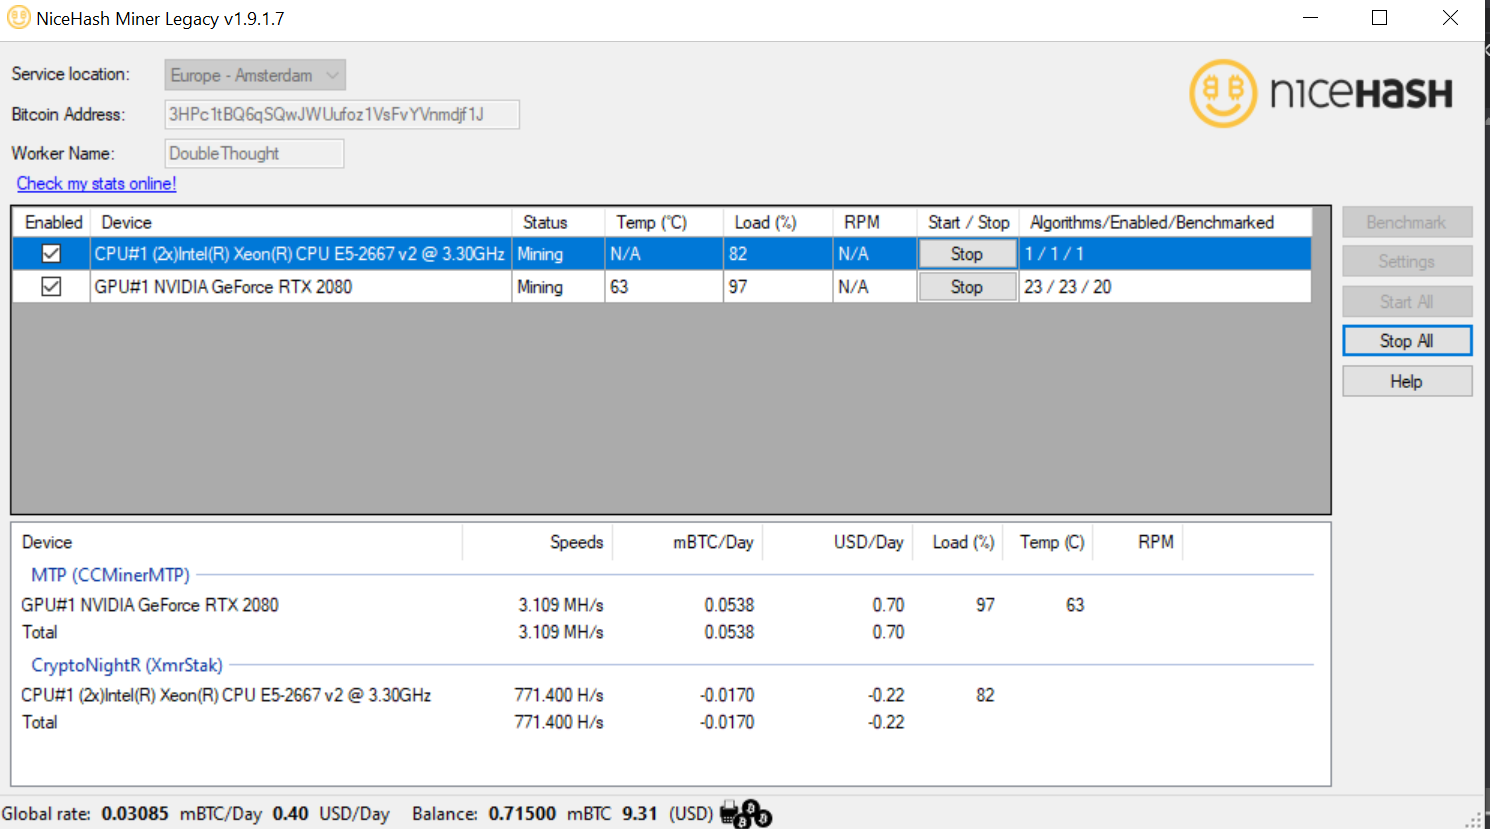The height and width of the screenshot is (829, 1490).
Task: Click the Benchmark button
Action: coord(1406,221)
